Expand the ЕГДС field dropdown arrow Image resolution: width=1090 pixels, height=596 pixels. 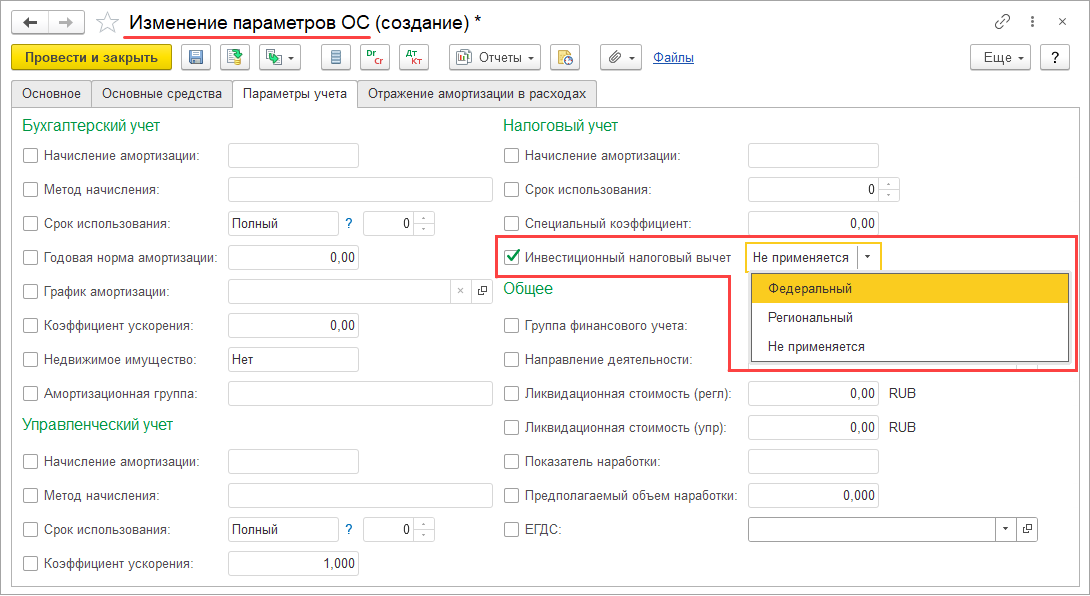click(1003, 529)
